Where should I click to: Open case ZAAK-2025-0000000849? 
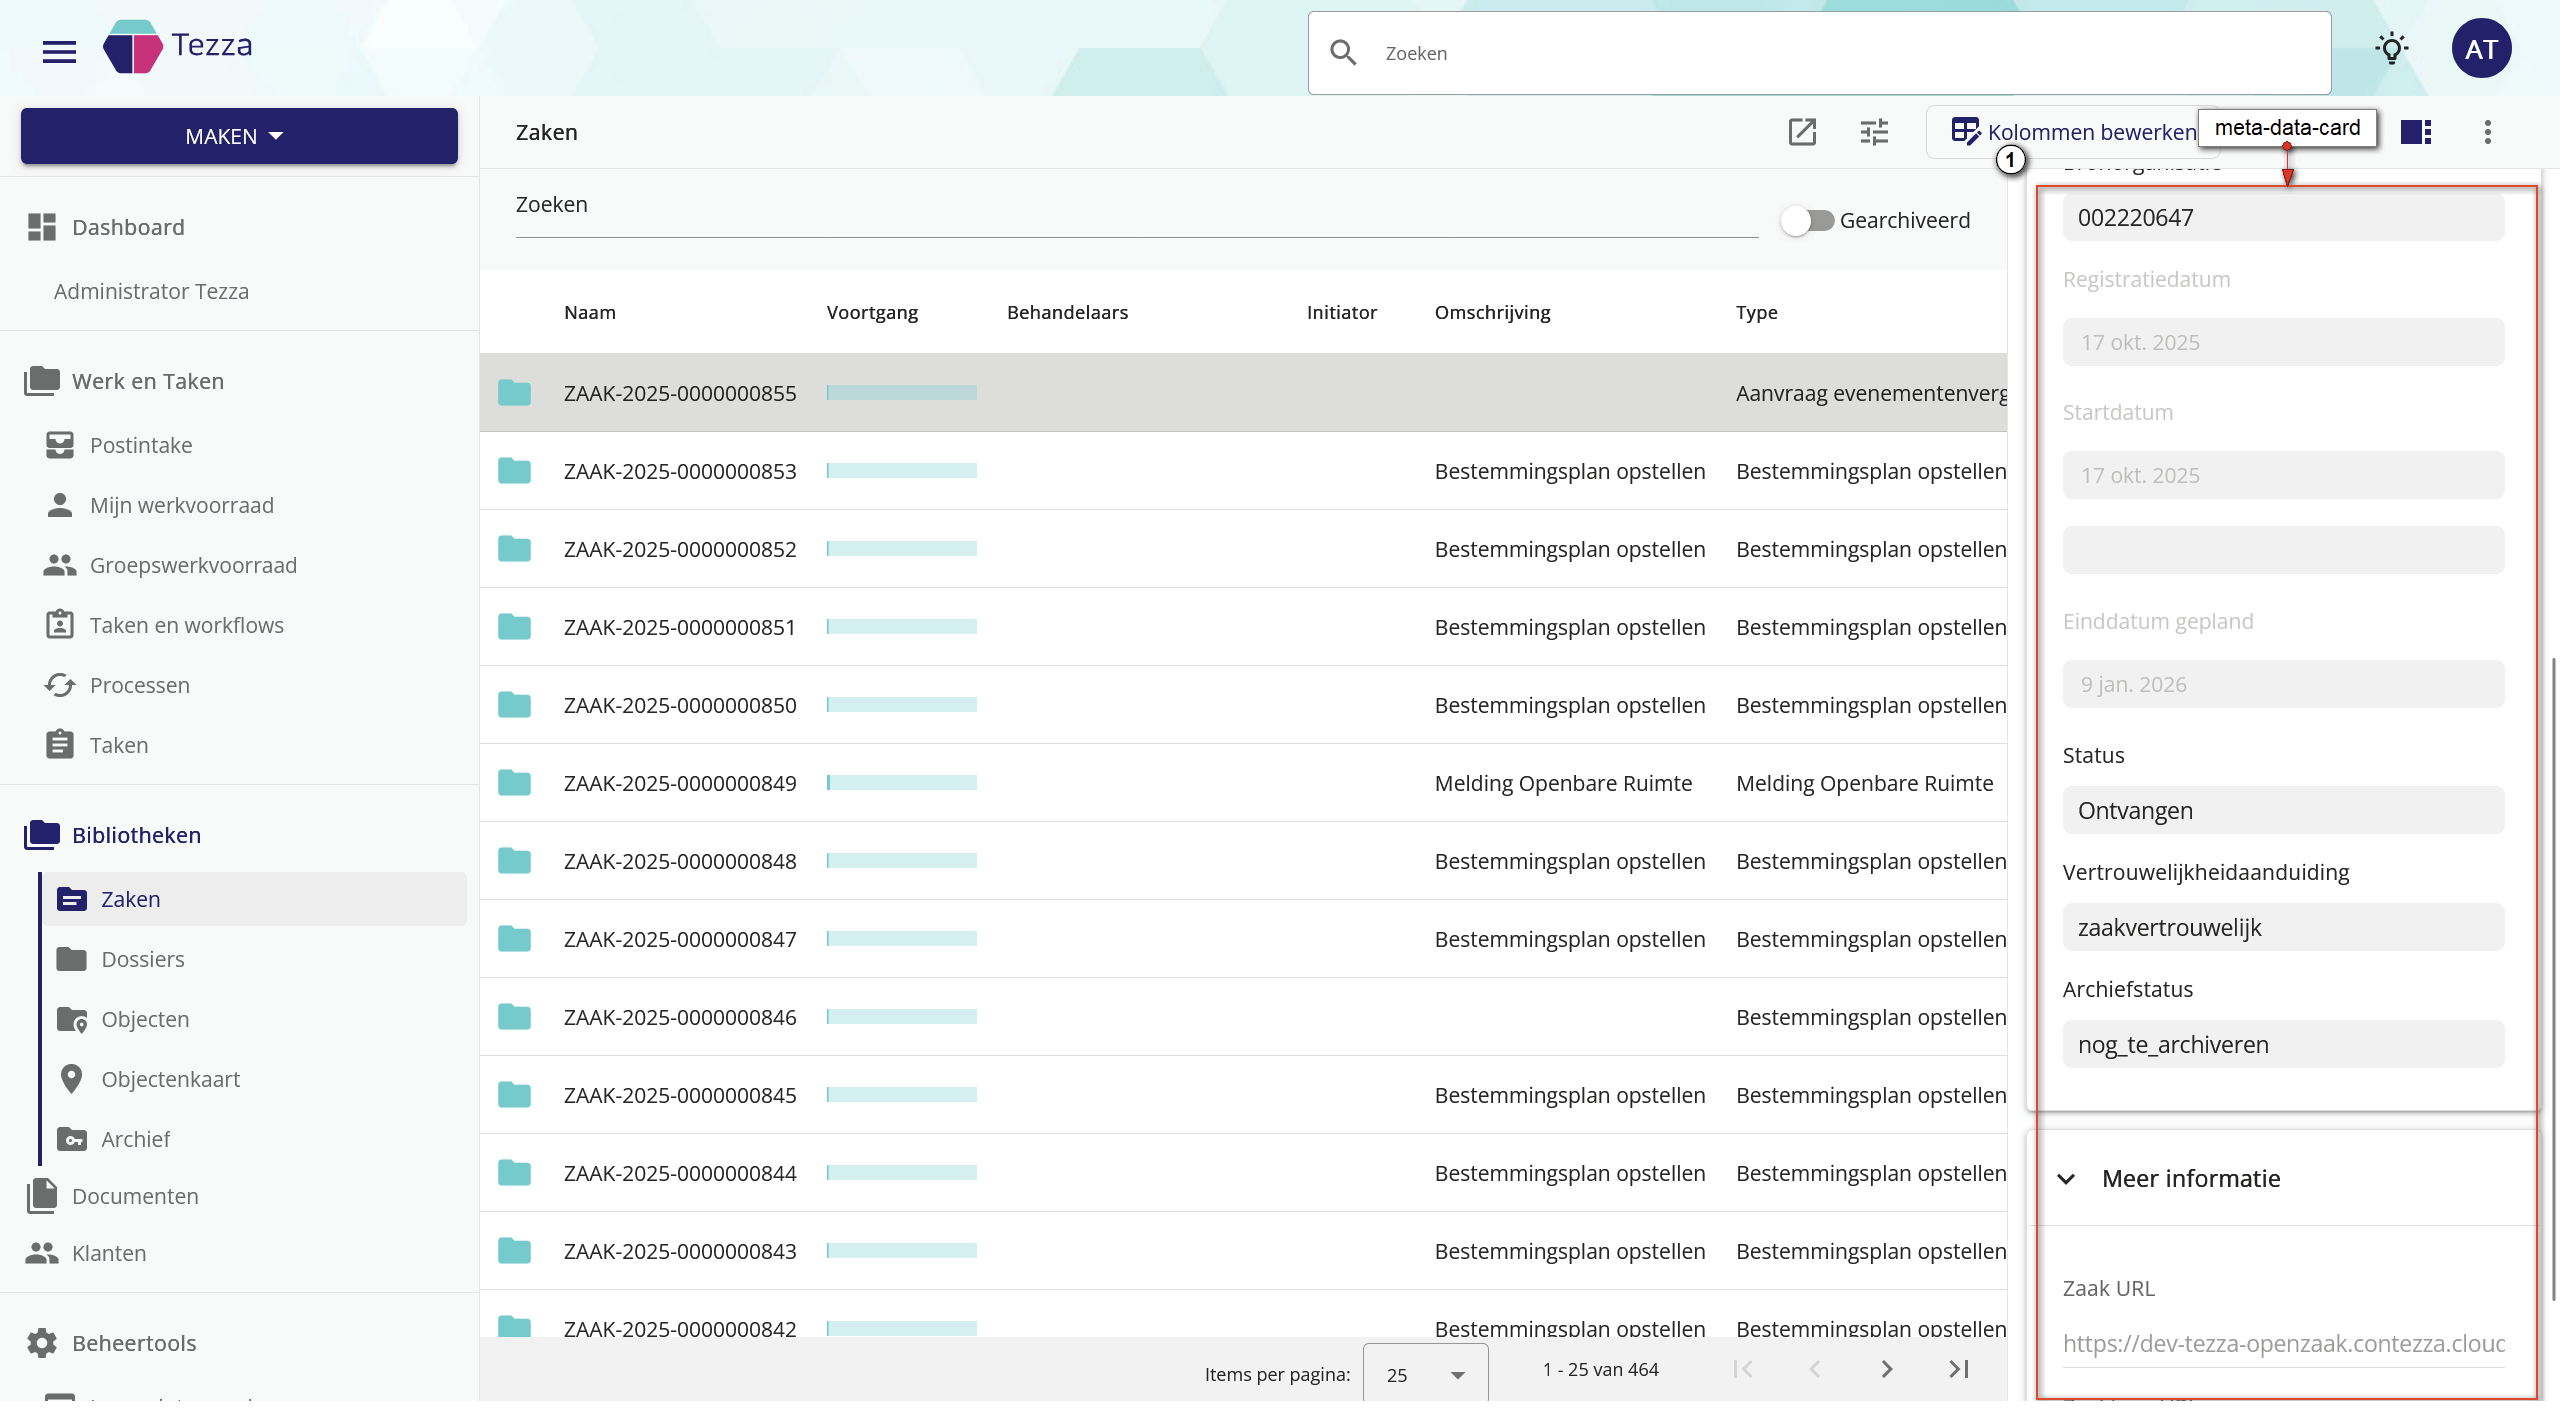point(680,783)
